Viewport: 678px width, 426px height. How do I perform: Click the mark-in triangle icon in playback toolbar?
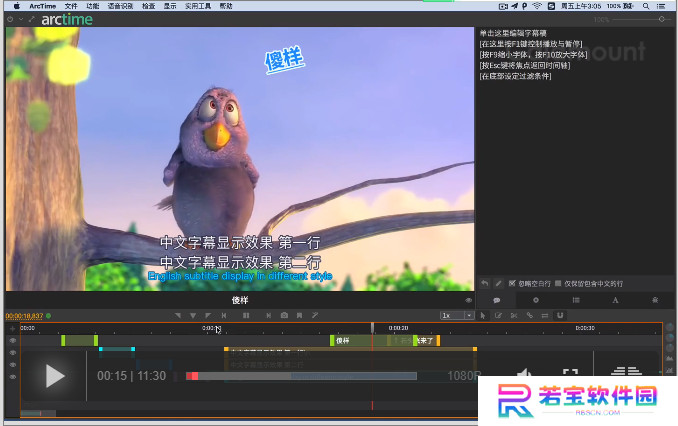(x=178, y=316)
